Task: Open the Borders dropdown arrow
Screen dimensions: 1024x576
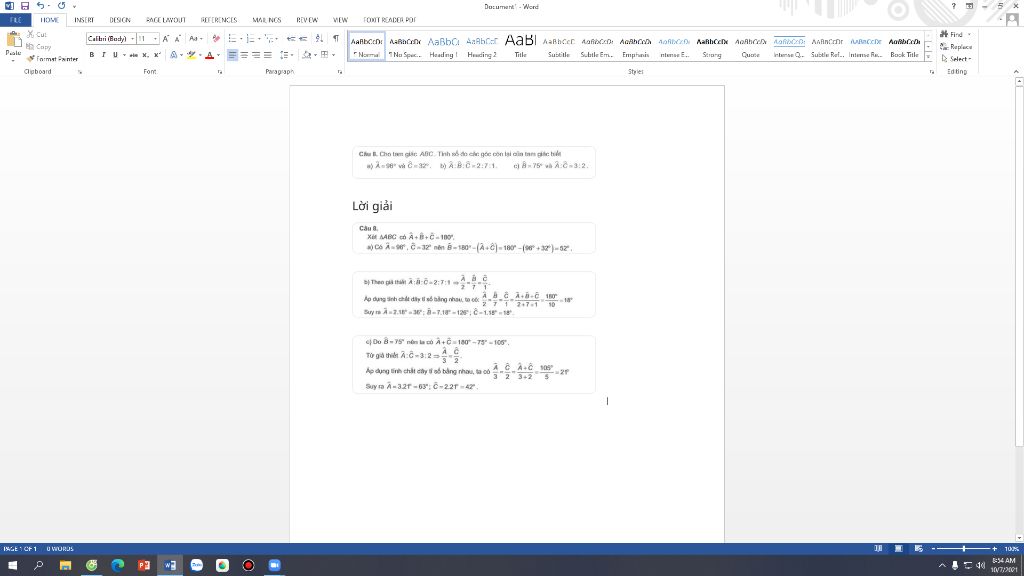Action: pos(333,55)
